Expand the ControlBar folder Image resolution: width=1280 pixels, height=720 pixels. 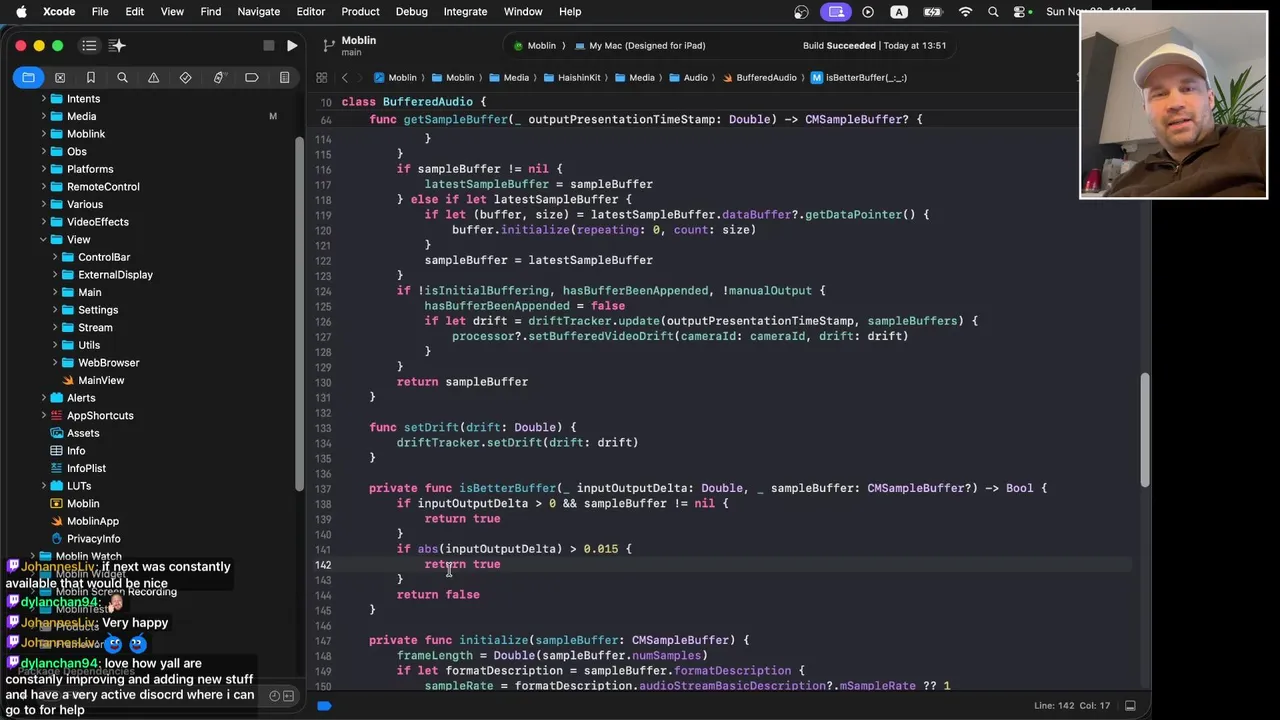pos(55,257)
